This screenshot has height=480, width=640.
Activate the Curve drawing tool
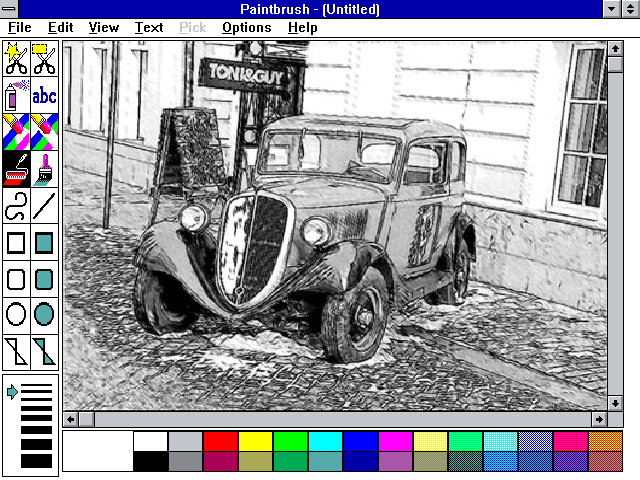[17, 206]
